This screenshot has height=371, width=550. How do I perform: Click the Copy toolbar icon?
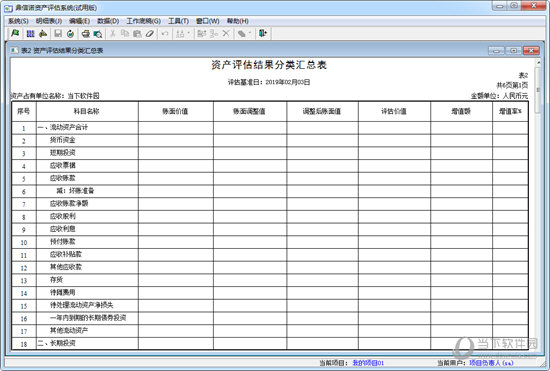pyautogui.click(x=125, y=34)
